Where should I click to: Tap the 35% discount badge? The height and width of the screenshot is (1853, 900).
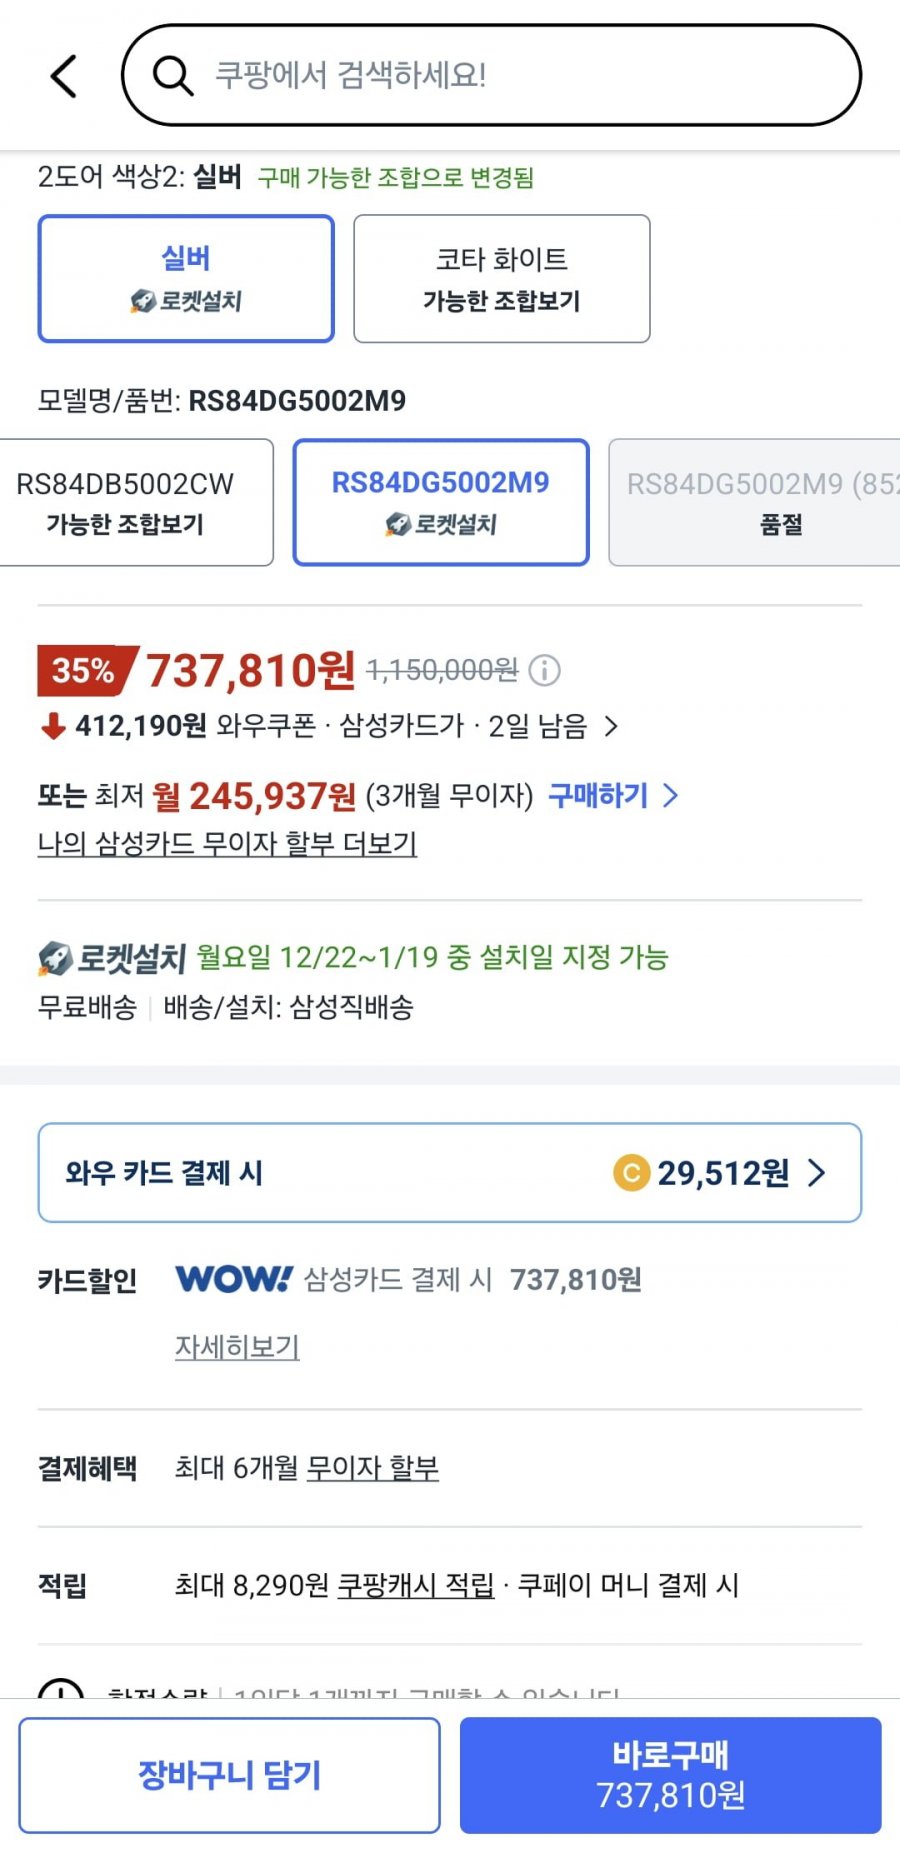[84, 670]
